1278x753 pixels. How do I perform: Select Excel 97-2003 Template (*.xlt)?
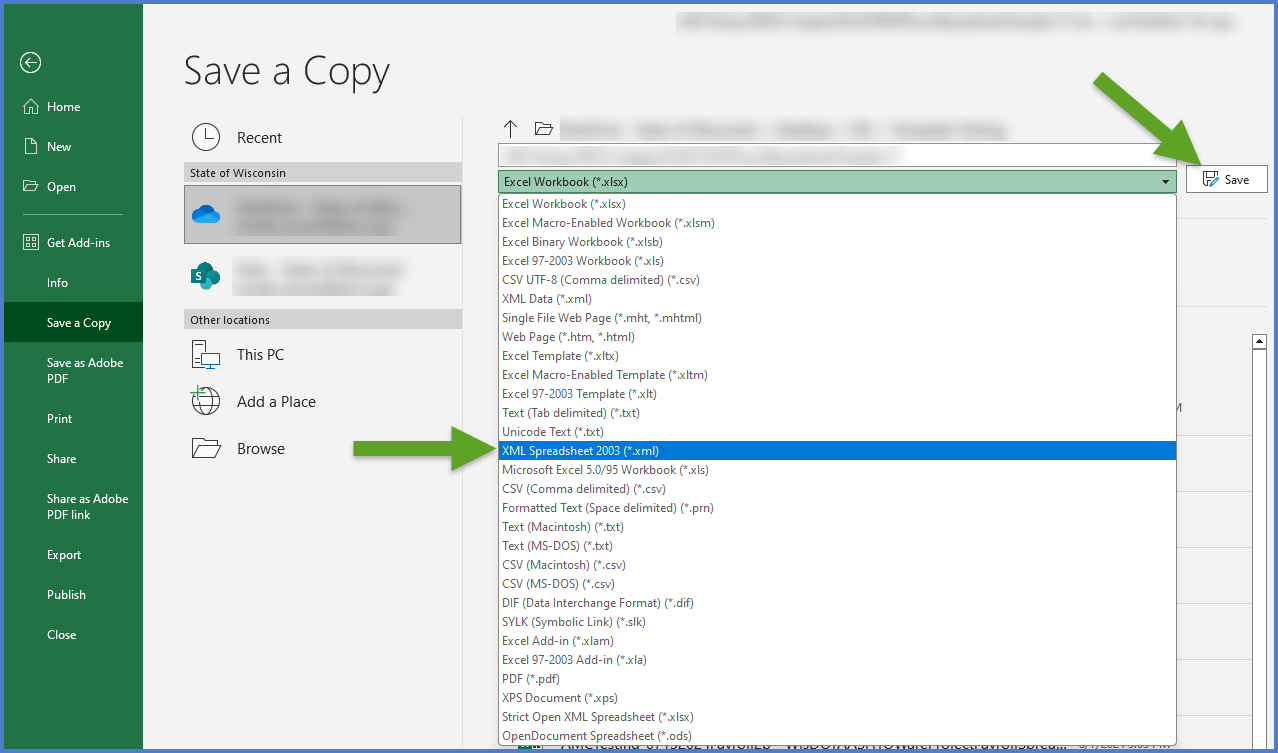click(x=837, y=394)
